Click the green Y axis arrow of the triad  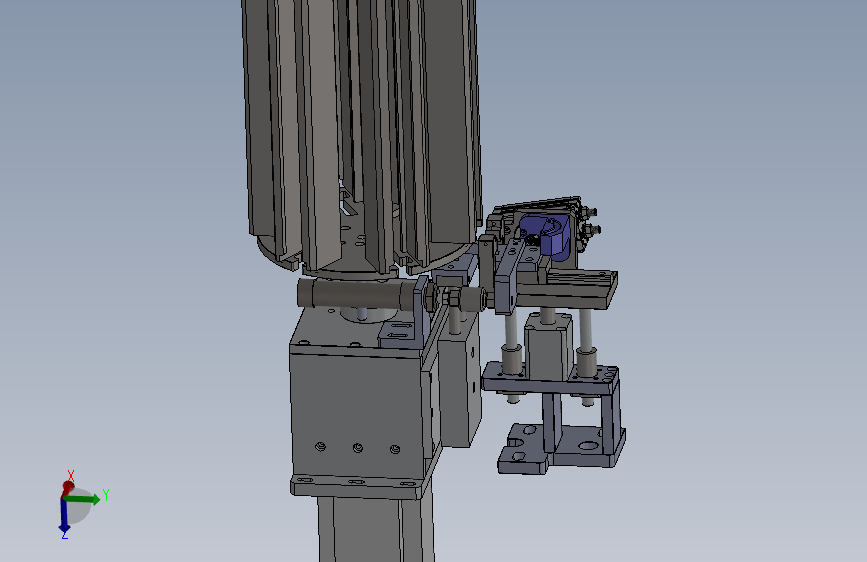coord(82,499)
